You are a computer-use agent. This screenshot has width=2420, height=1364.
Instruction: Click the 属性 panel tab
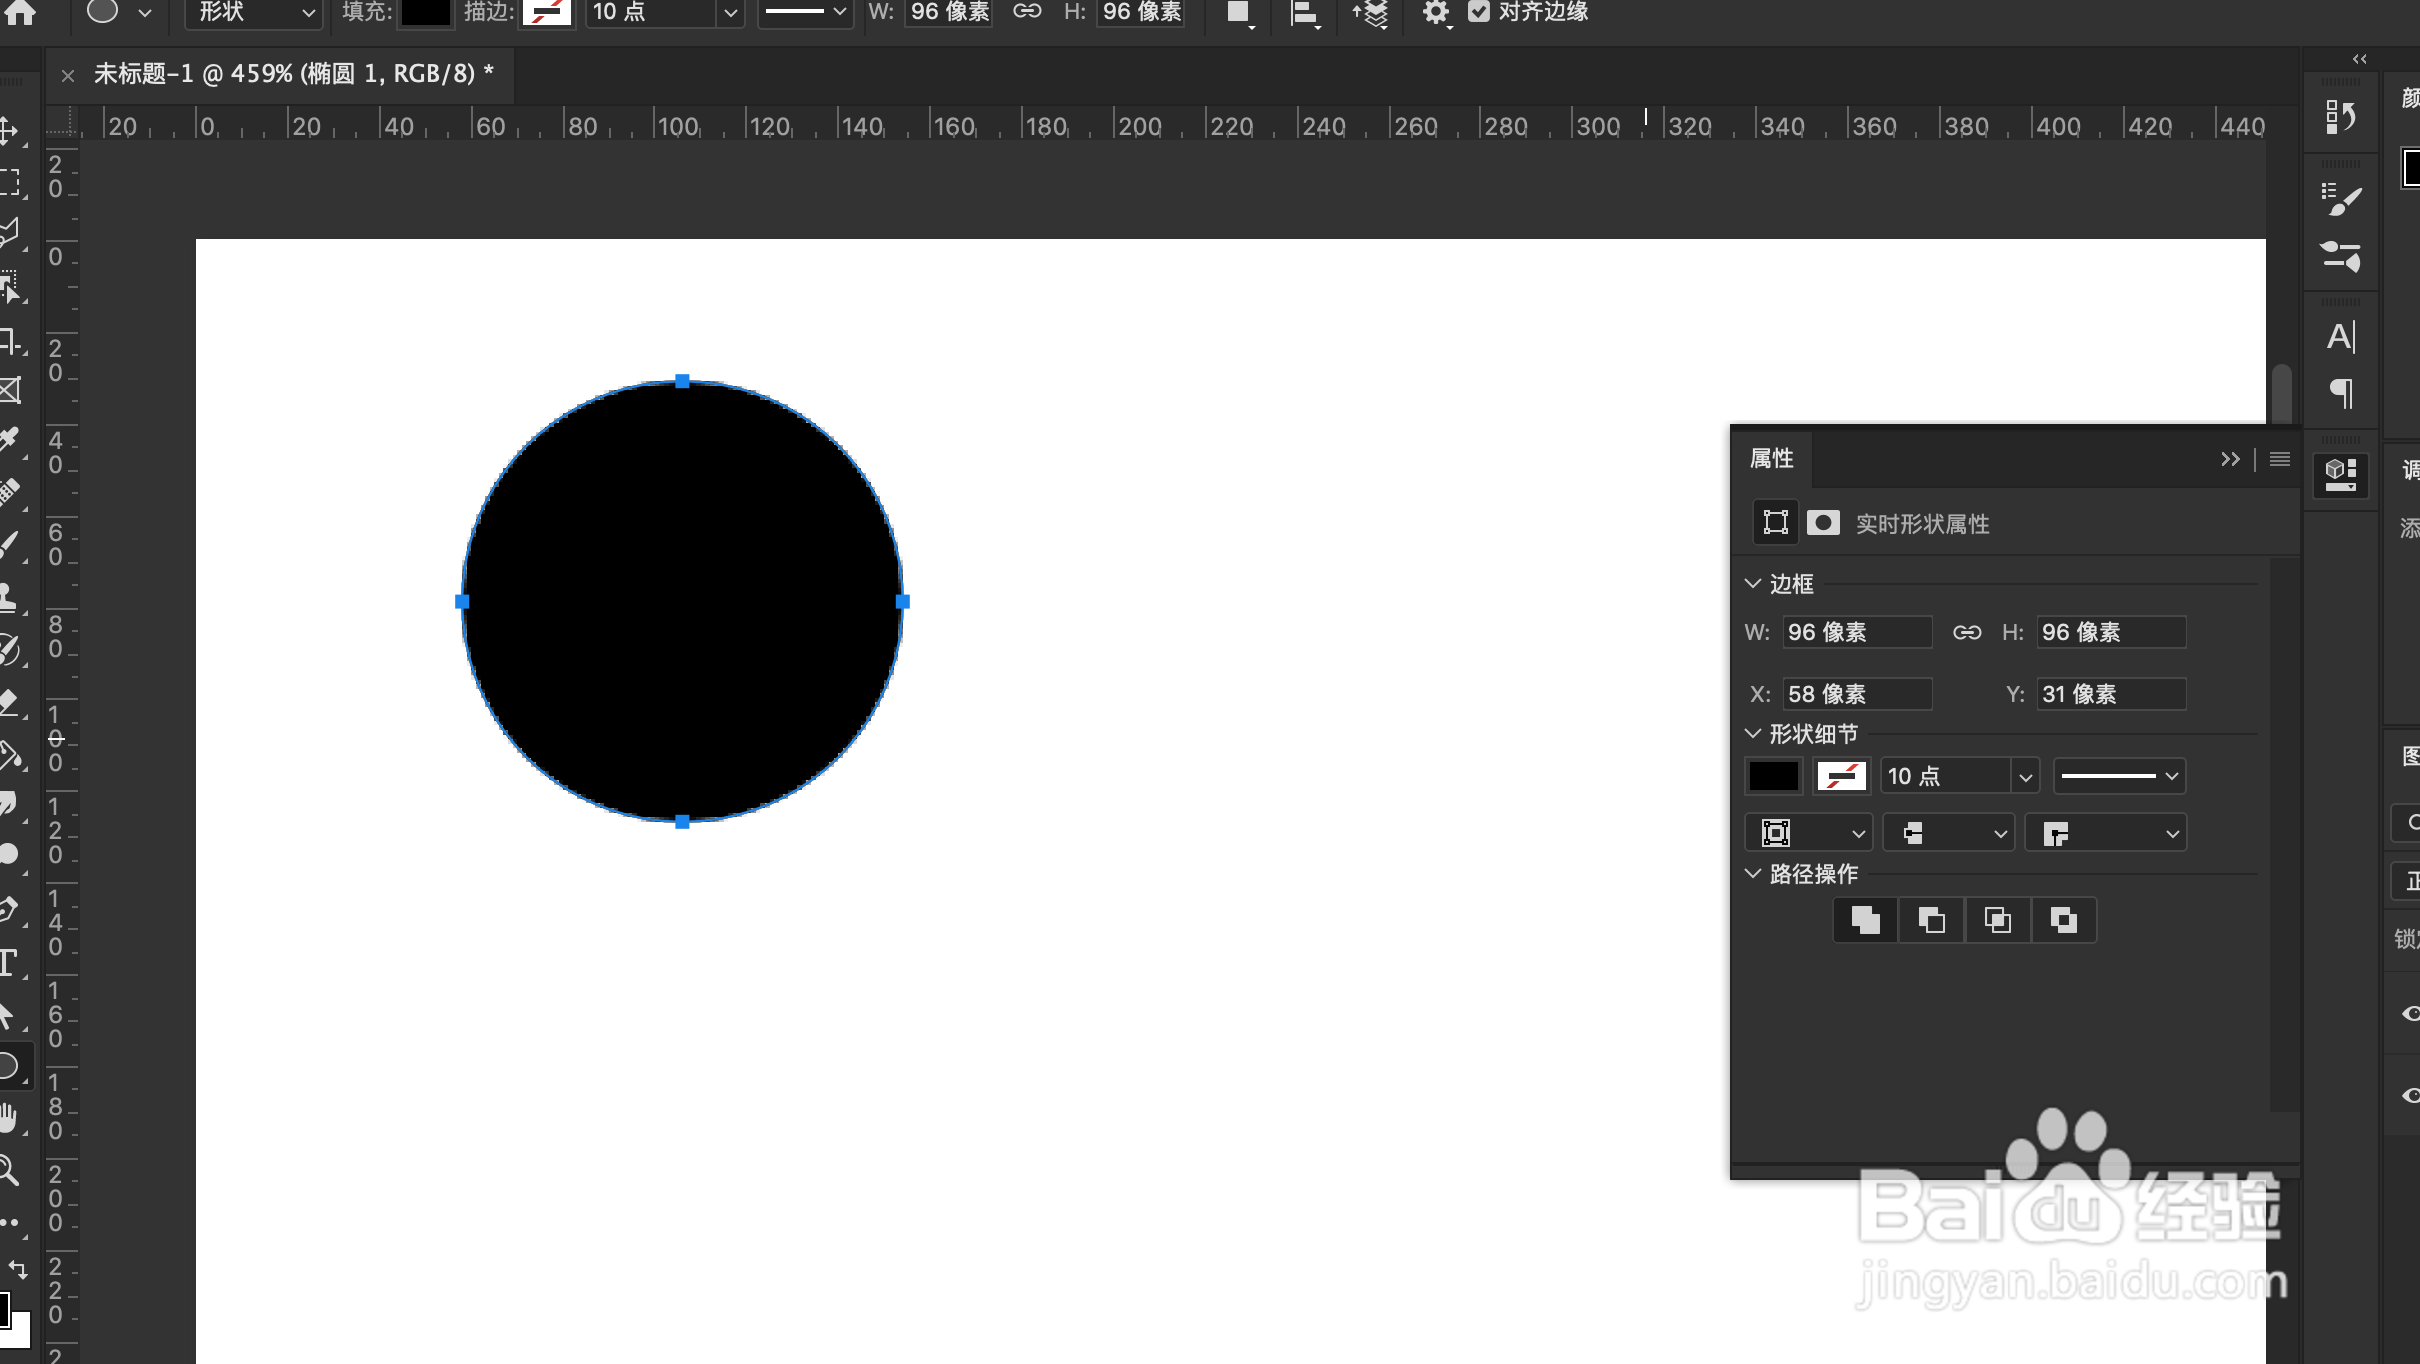[x=1771, y=459]
